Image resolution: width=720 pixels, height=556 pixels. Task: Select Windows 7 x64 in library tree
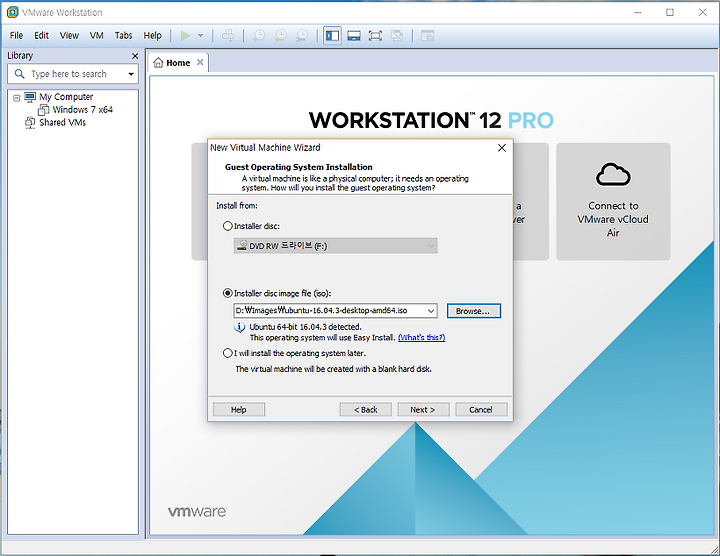(x=82, y=110)
